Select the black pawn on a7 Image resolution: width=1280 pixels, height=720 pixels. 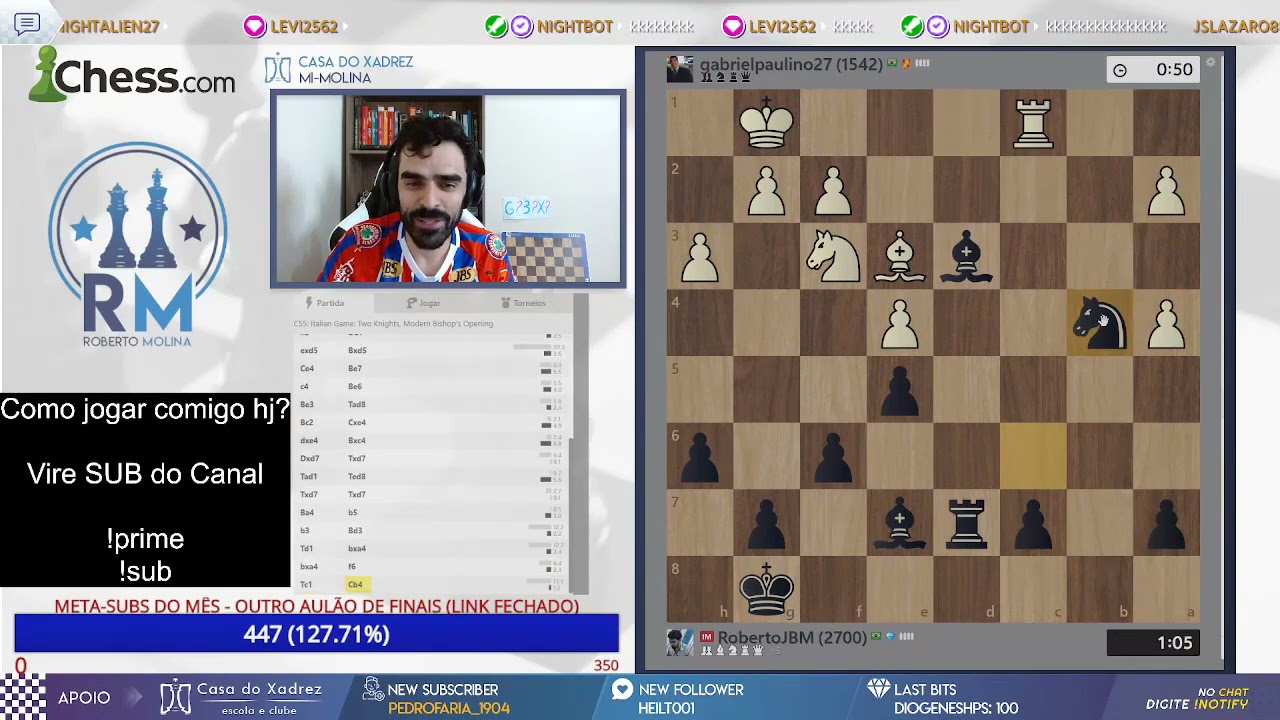tap(1166, 523)
